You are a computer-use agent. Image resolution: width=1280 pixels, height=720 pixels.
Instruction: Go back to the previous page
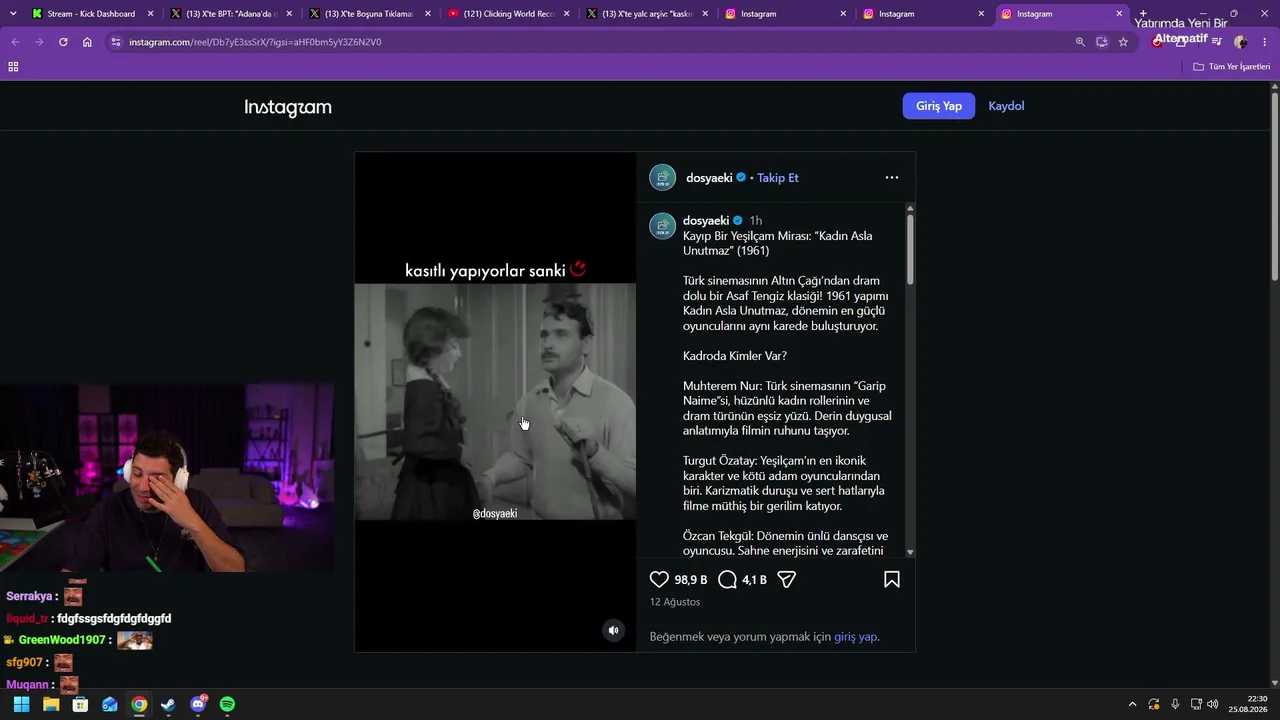pos(15,42)
